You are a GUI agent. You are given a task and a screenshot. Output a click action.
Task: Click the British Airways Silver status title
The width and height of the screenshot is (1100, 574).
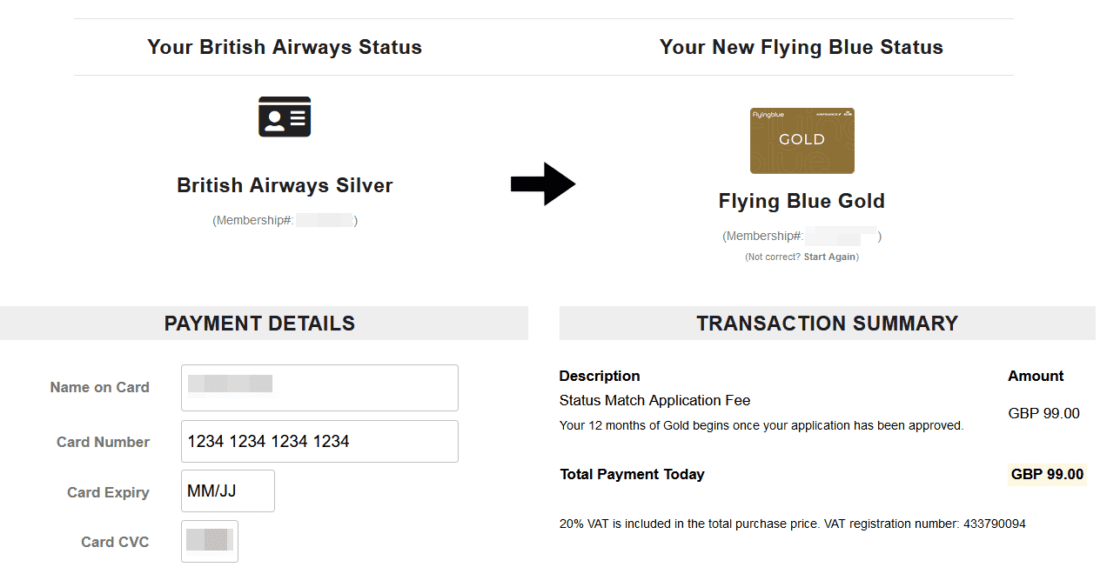tap(285, 185)
